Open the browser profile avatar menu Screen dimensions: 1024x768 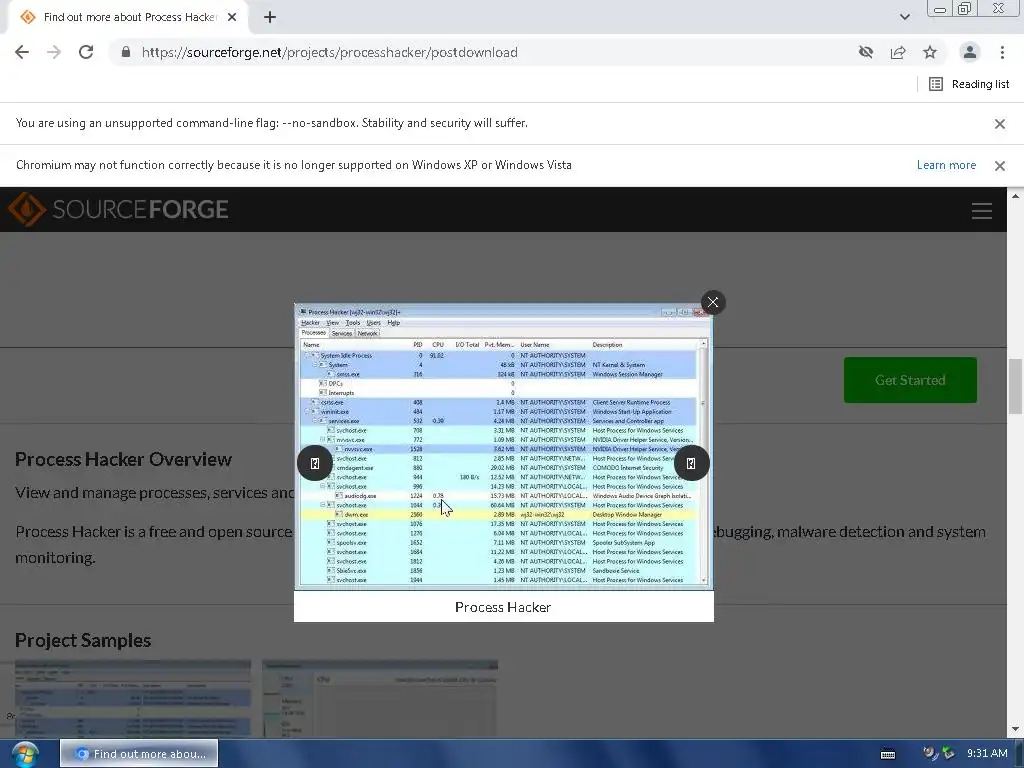click(970, 52)
